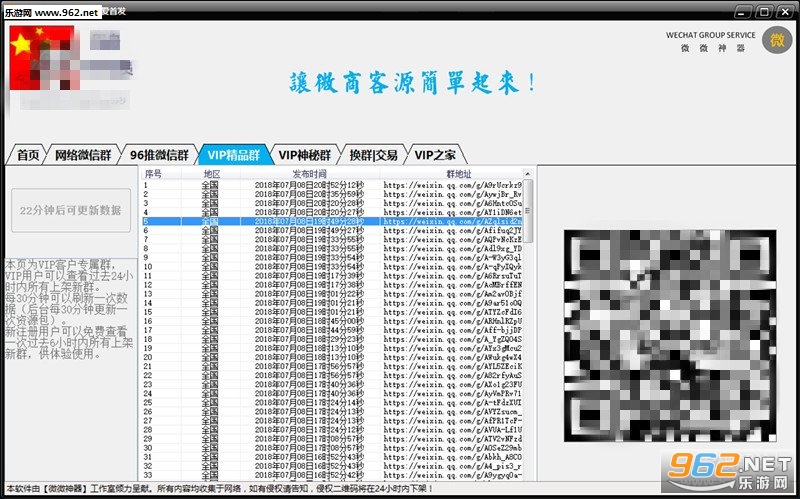Switch to the 首页 tab
800x499 pixels.
click(x=28, y=155)
